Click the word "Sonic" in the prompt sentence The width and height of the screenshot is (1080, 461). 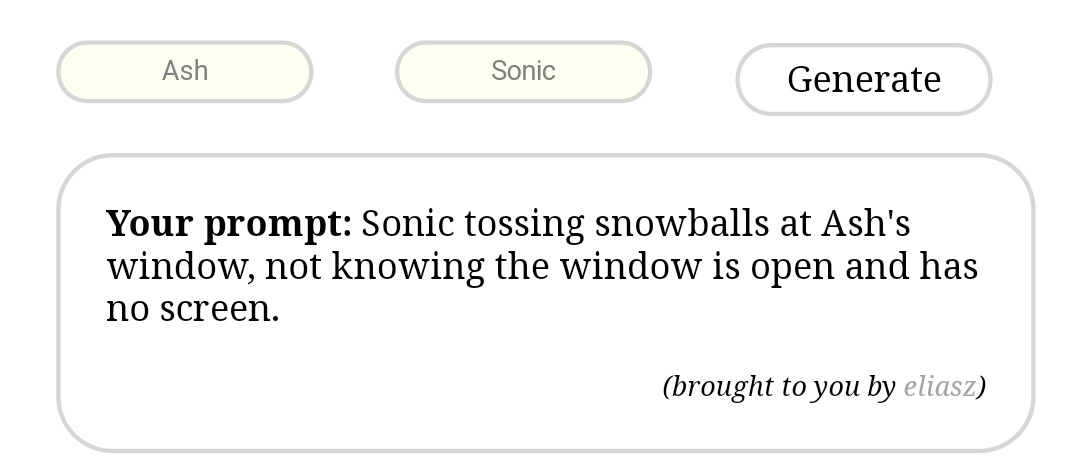tap(401, 223)
